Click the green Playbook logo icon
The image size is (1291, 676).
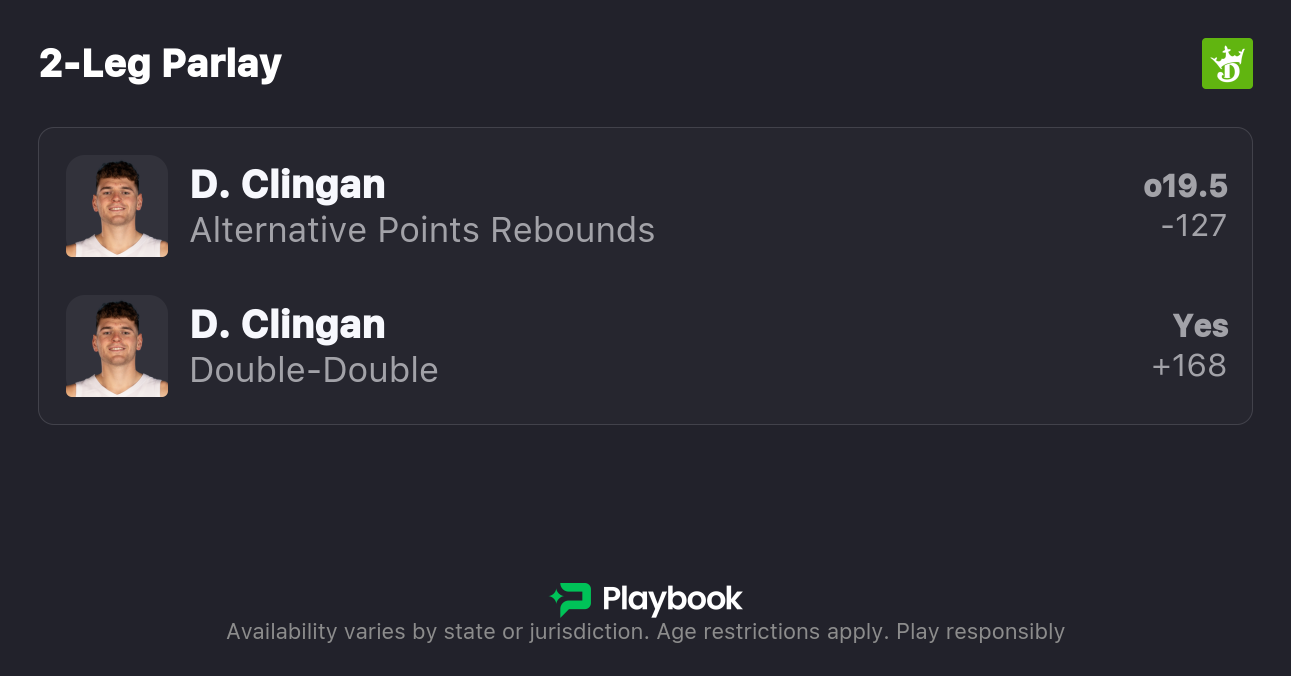click(573, 599)
